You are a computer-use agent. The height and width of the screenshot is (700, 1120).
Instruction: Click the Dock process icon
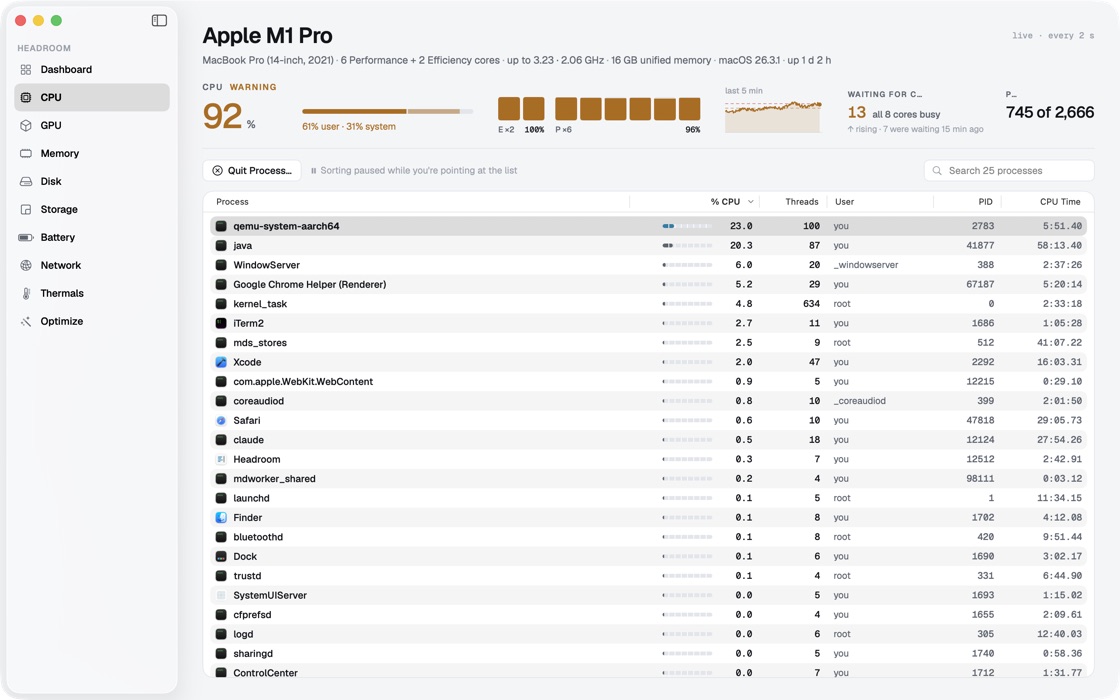tap(221, 556)
